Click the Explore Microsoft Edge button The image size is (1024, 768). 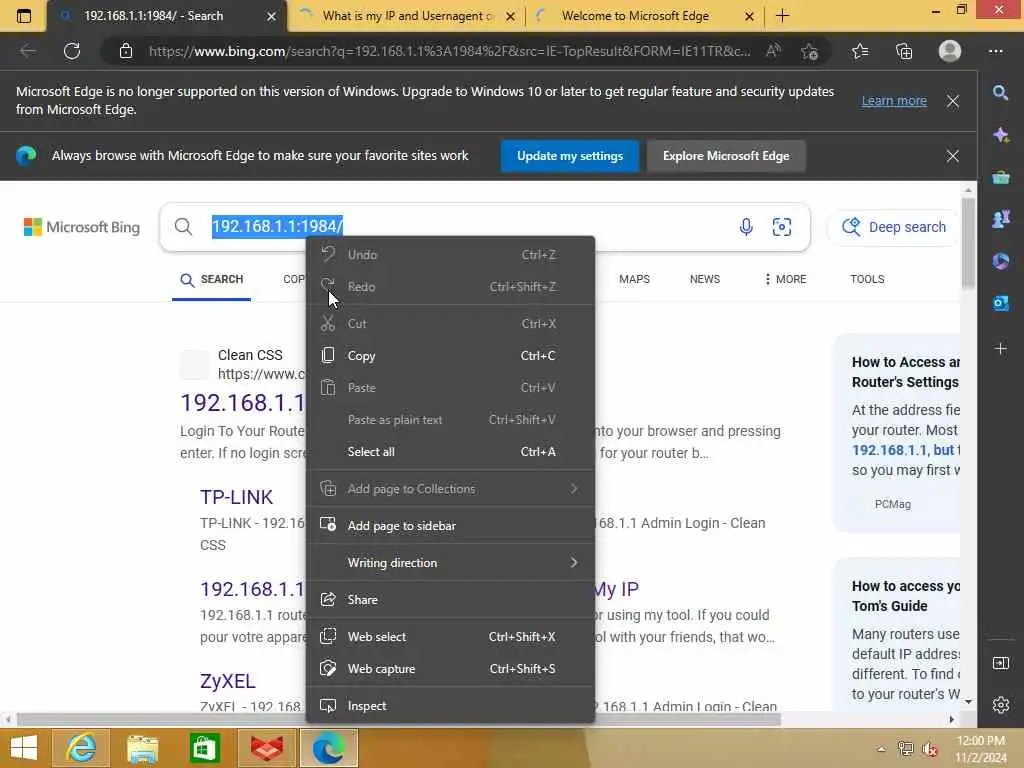click(726, 156)
